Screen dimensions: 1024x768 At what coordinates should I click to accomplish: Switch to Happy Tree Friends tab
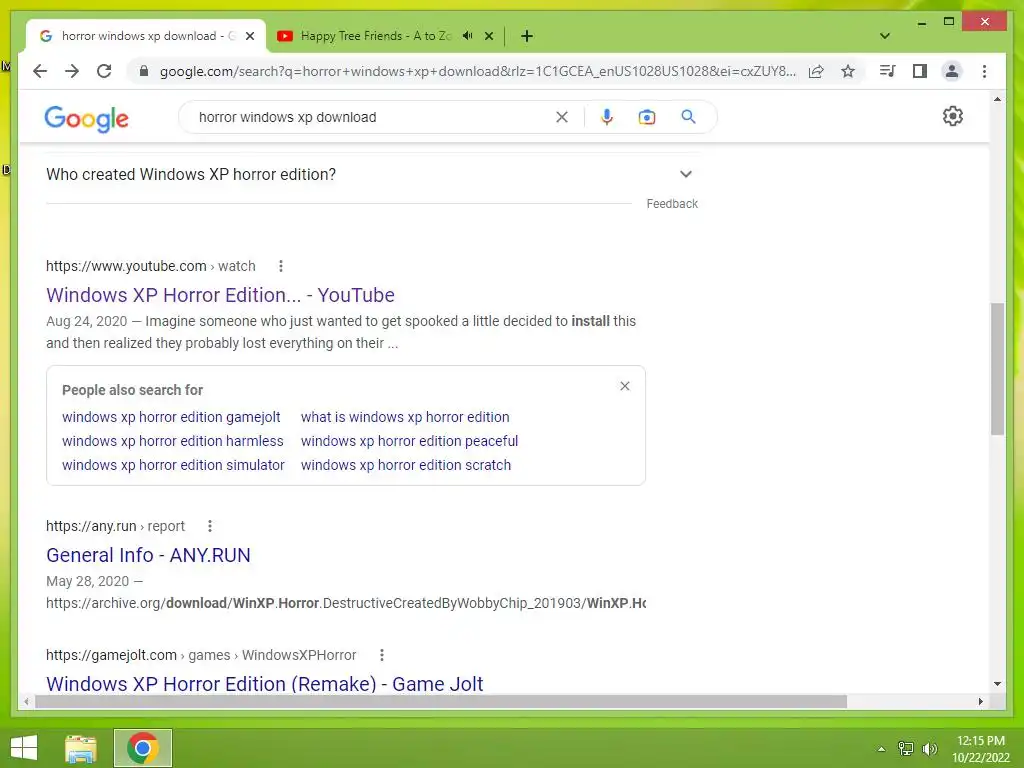pos(376,36)
